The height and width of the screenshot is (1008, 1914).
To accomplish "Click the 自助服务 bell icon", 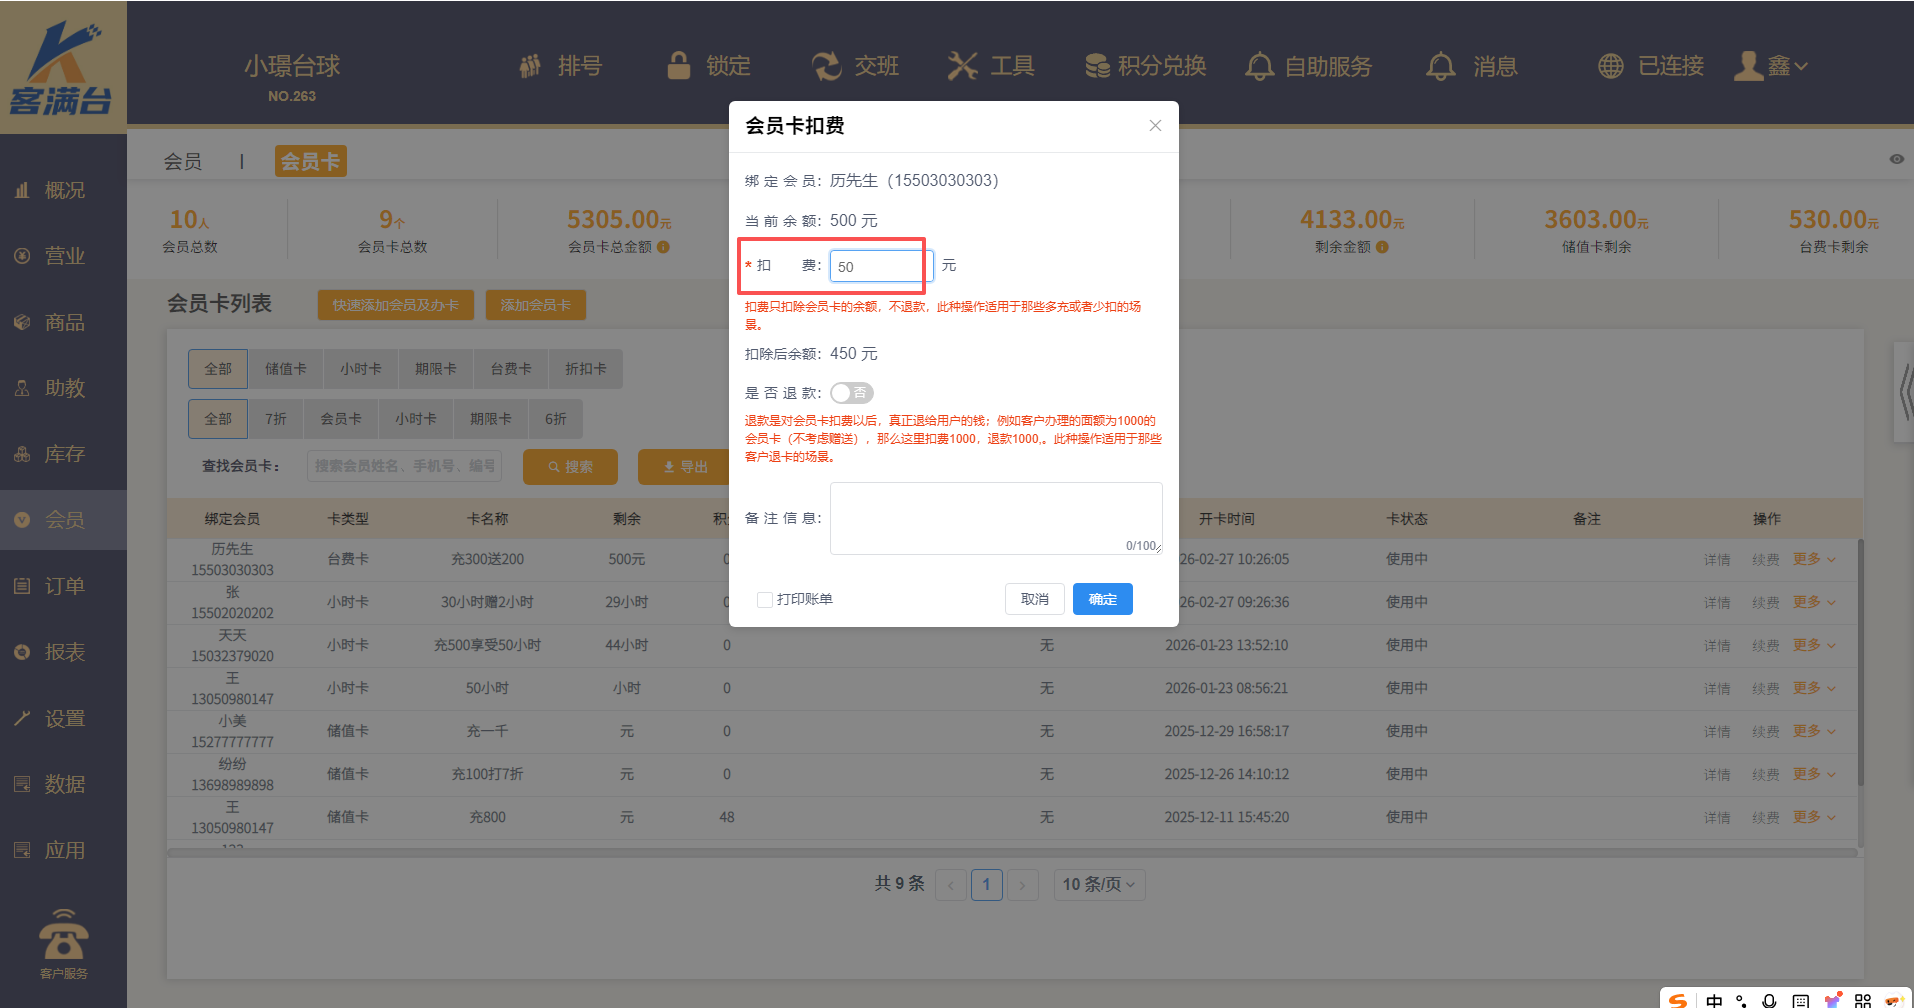I will (x=1259, y=66).
